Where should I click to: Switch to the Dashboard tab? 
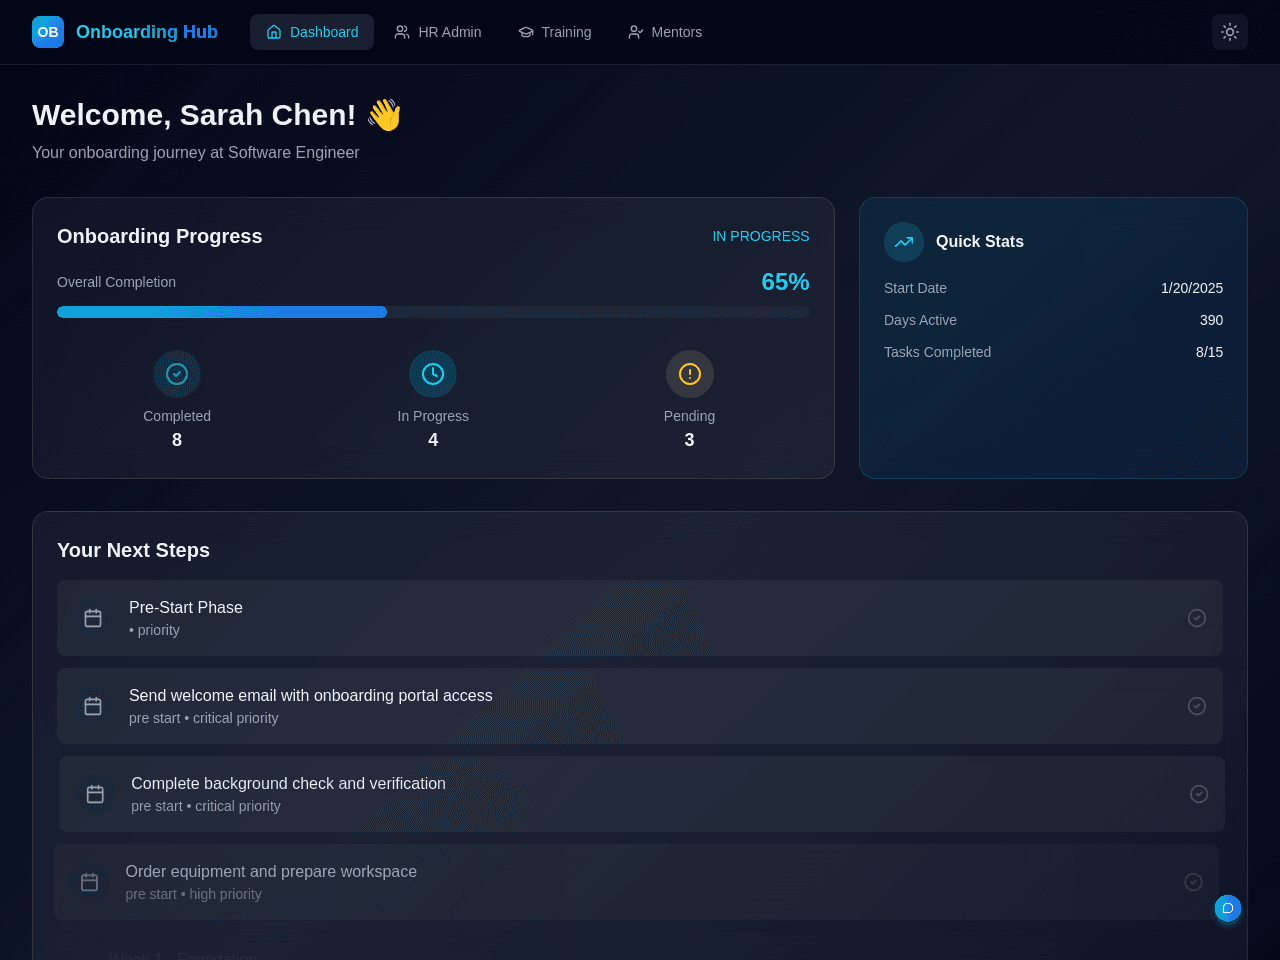312,32
